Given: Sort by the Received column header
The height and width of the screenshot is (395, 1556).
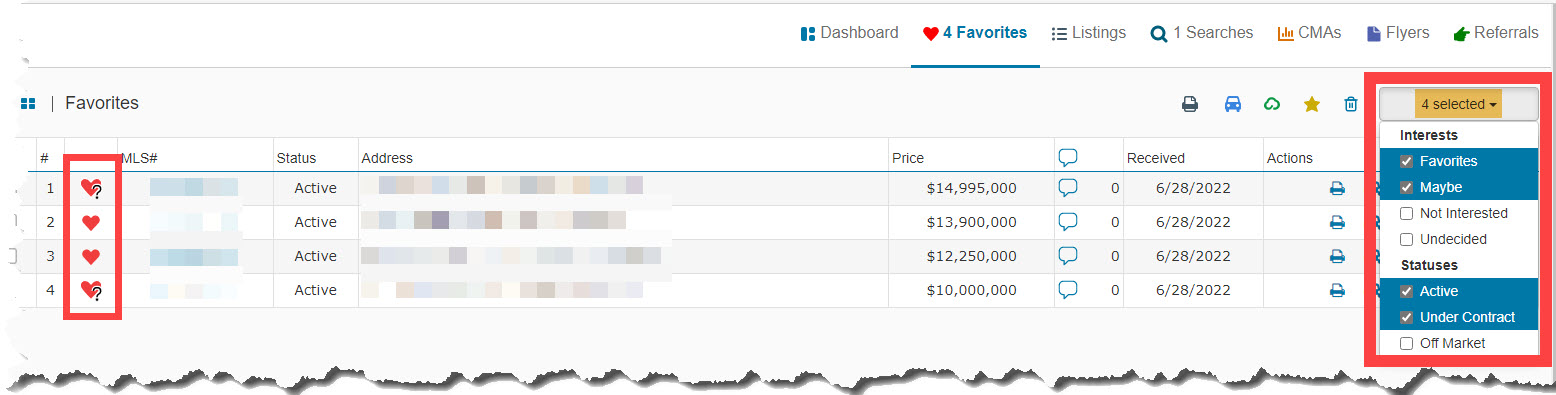Looking at the screenshot, I should [1156, 158].
